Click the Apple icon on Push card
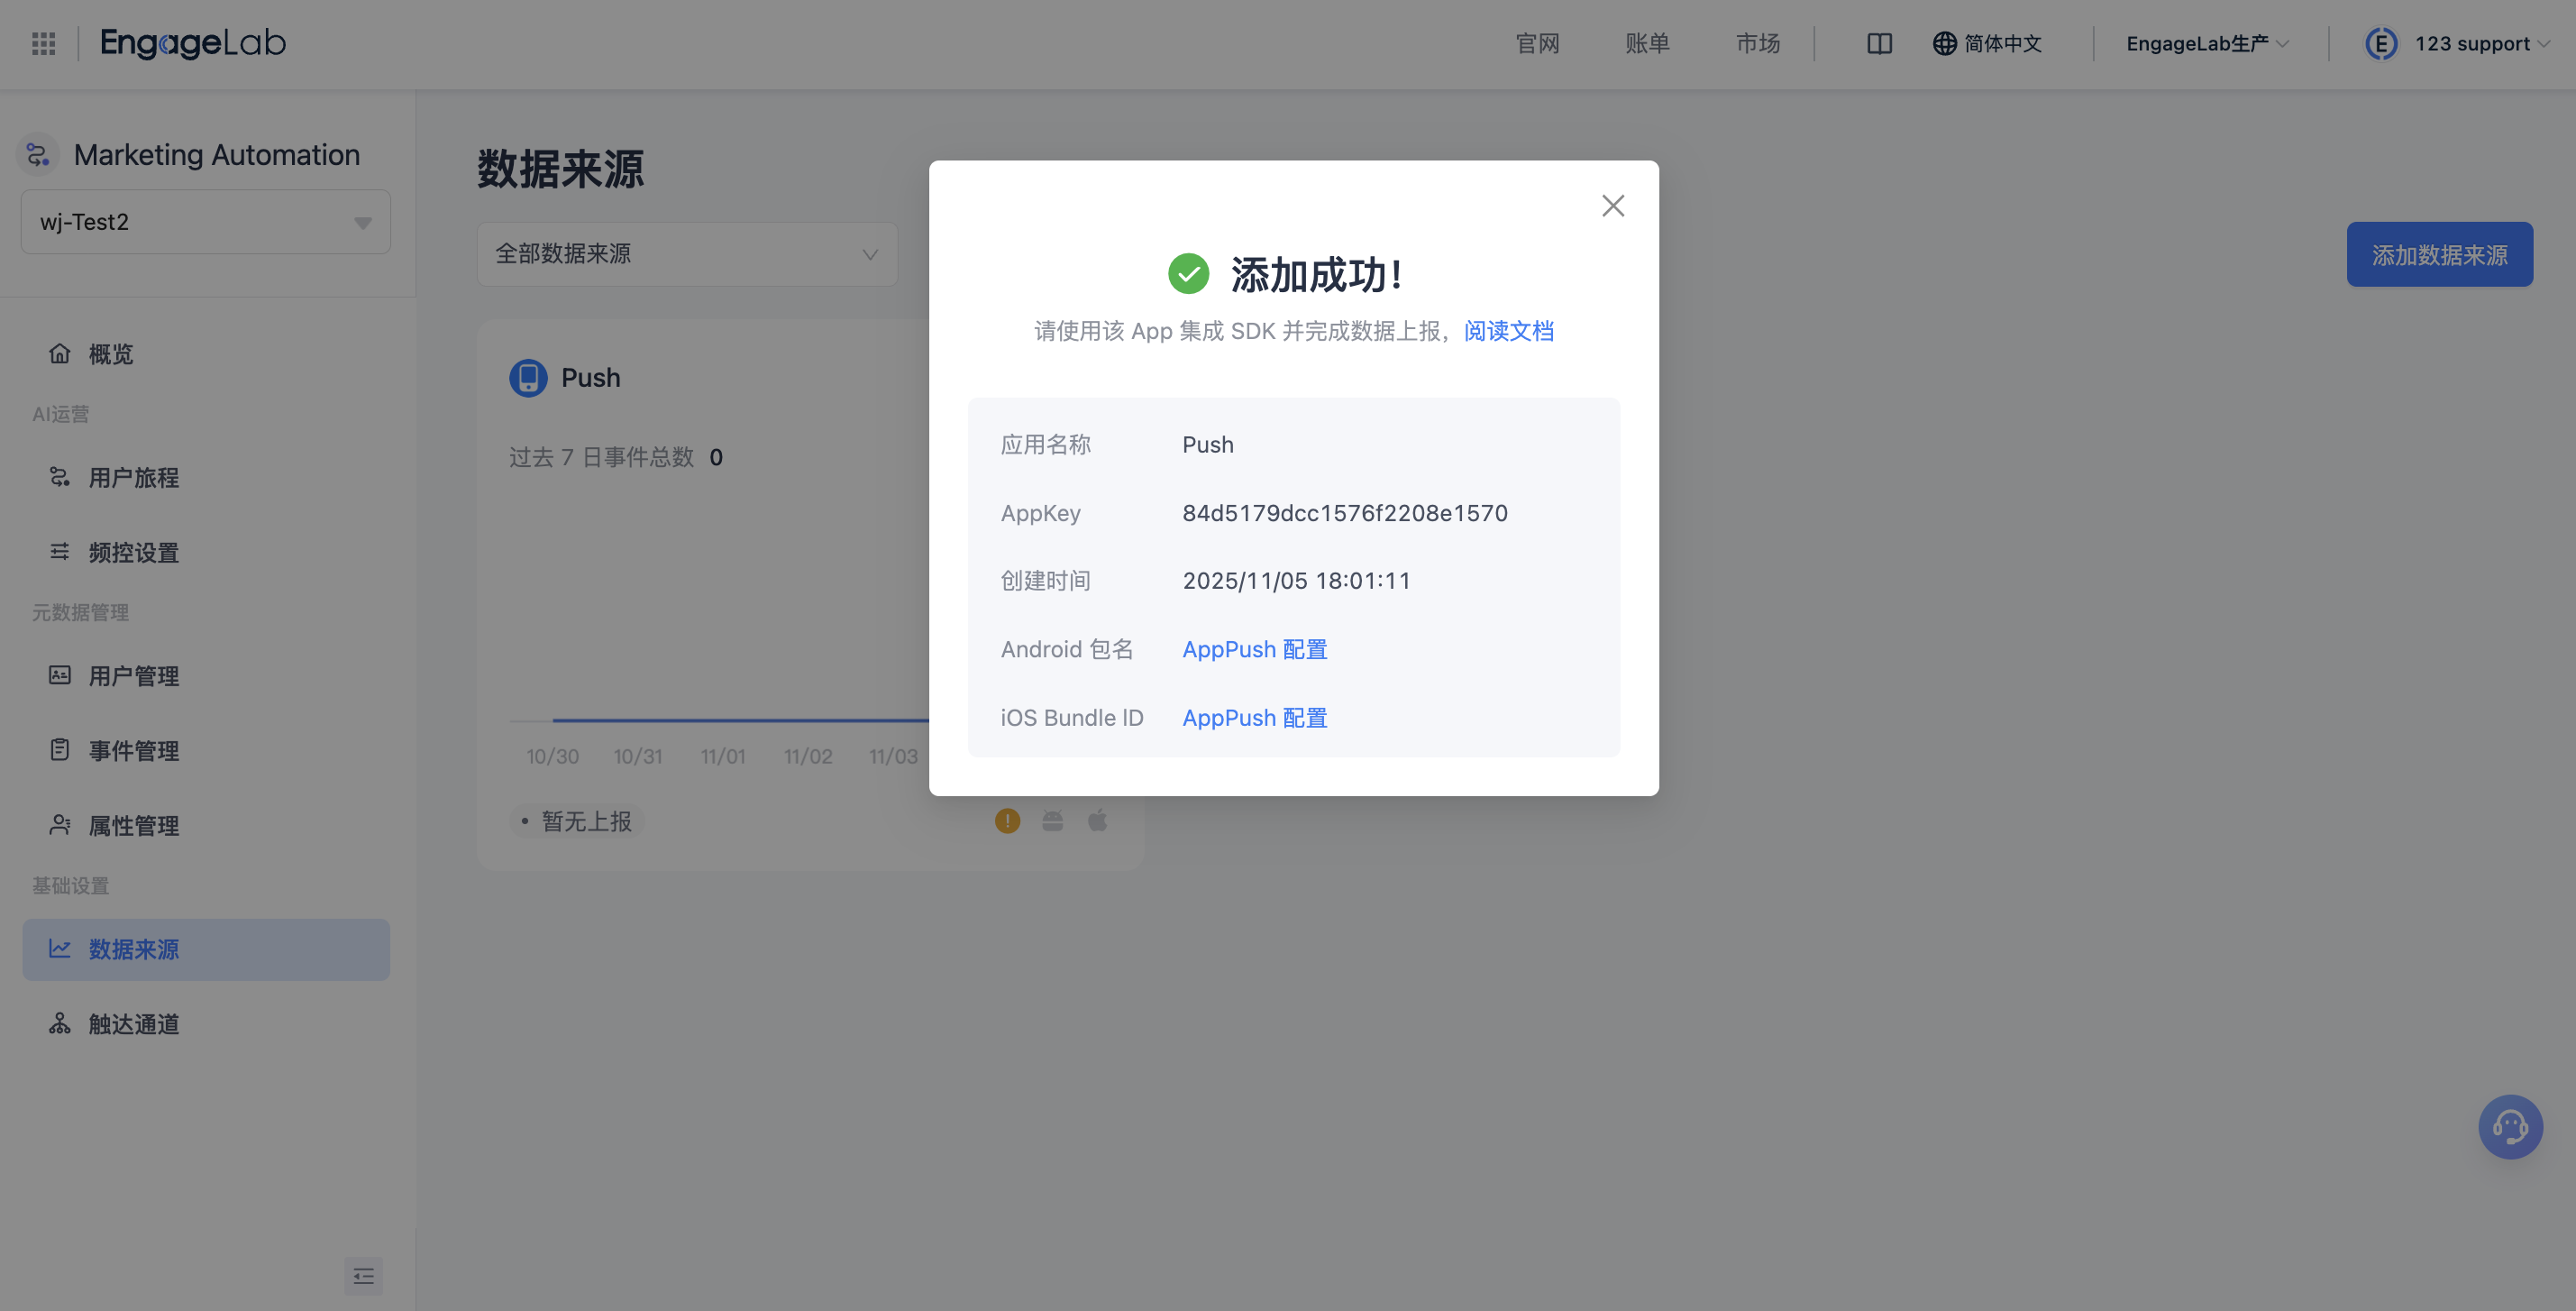Image resolution: width=2576 pixels, height=1311 pixels. click(1097, 821)
